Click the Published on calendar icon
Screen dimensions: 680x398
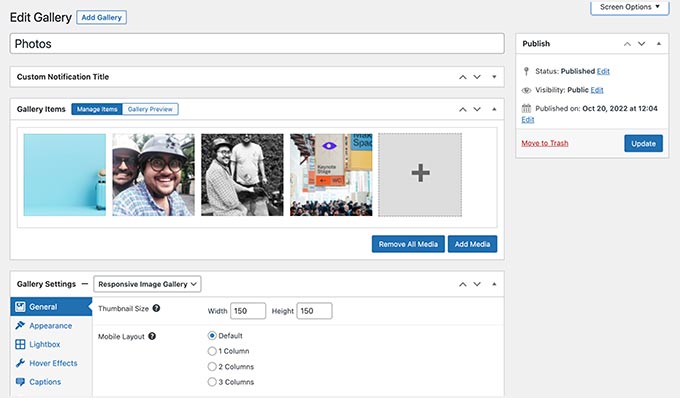coord(526,108)
